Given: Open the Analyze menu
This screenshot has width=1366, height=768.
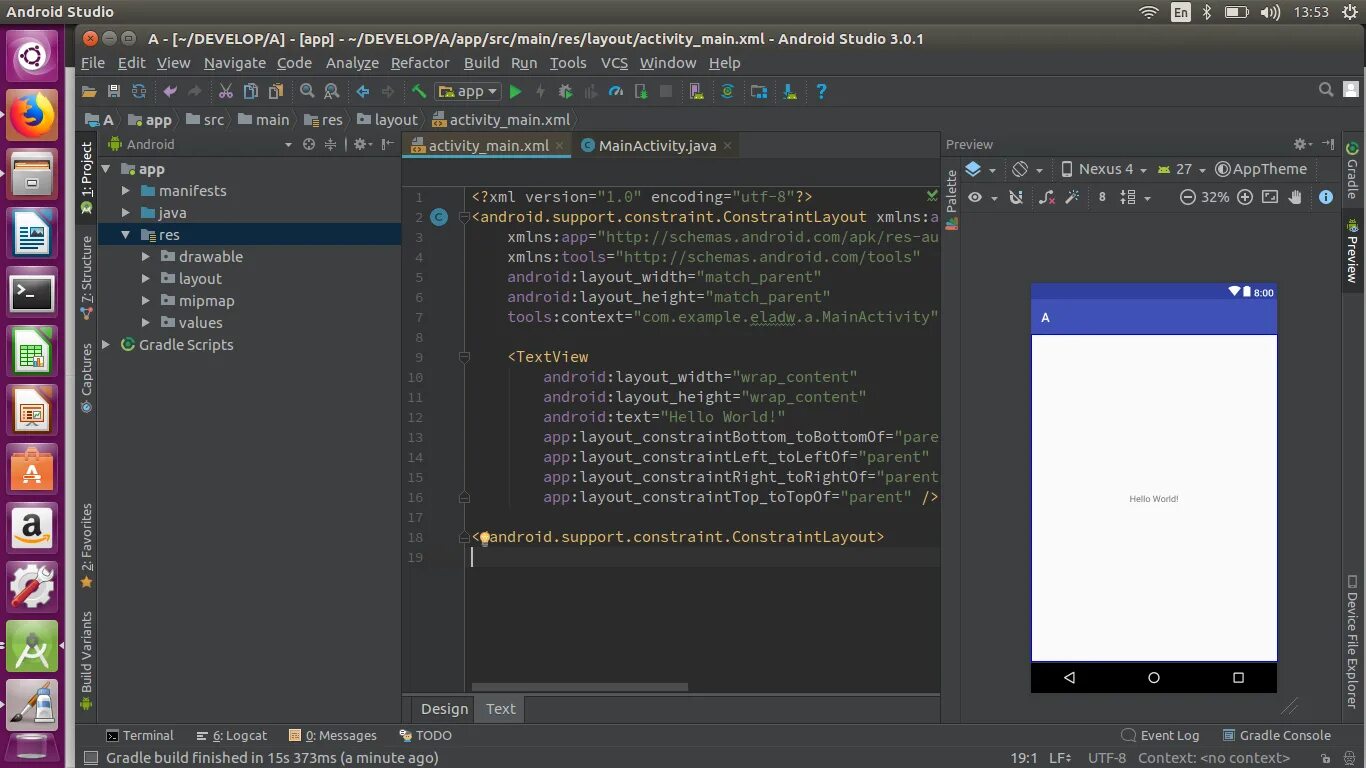Looking at the screenshot, I should pos(352,62).
